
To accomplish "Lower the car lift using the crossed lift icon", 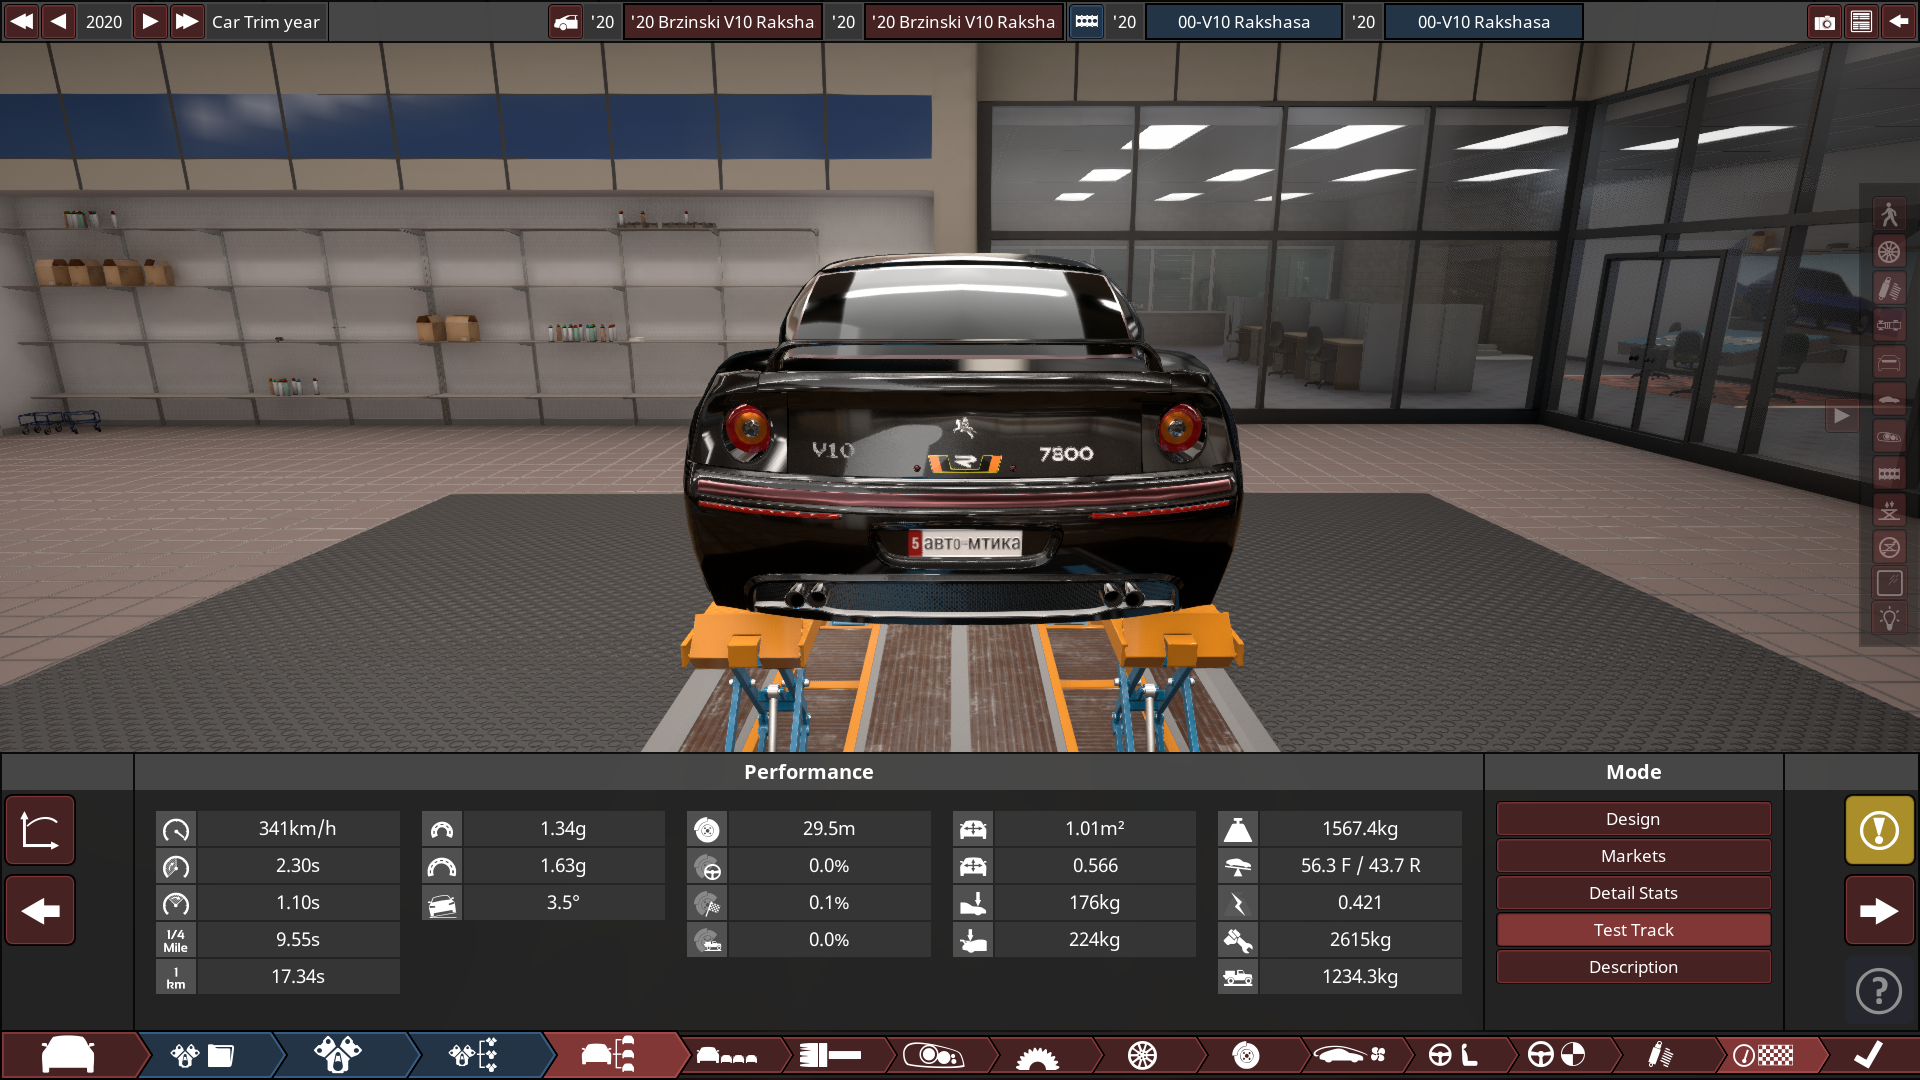I will (1890, 547).
